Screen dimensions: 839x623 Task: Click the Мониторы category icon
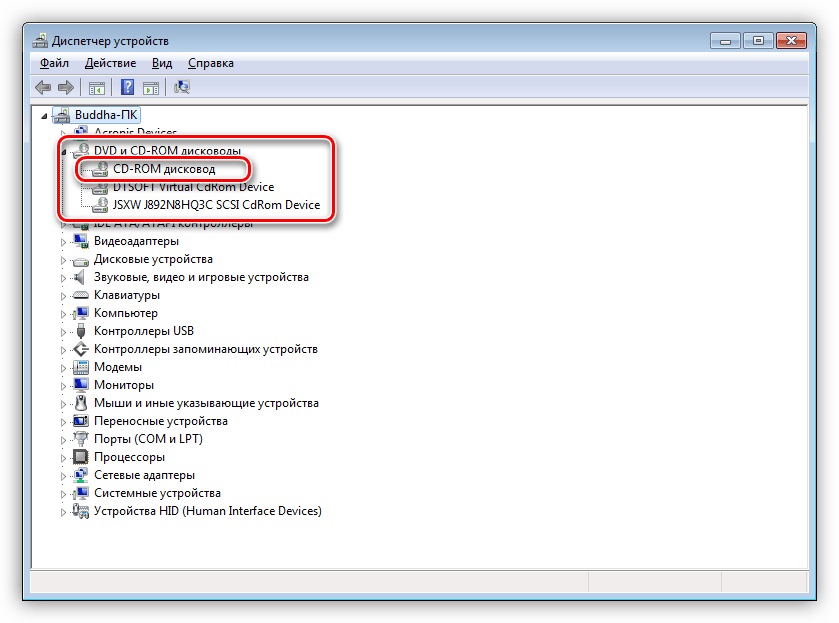tap(82, 385)
